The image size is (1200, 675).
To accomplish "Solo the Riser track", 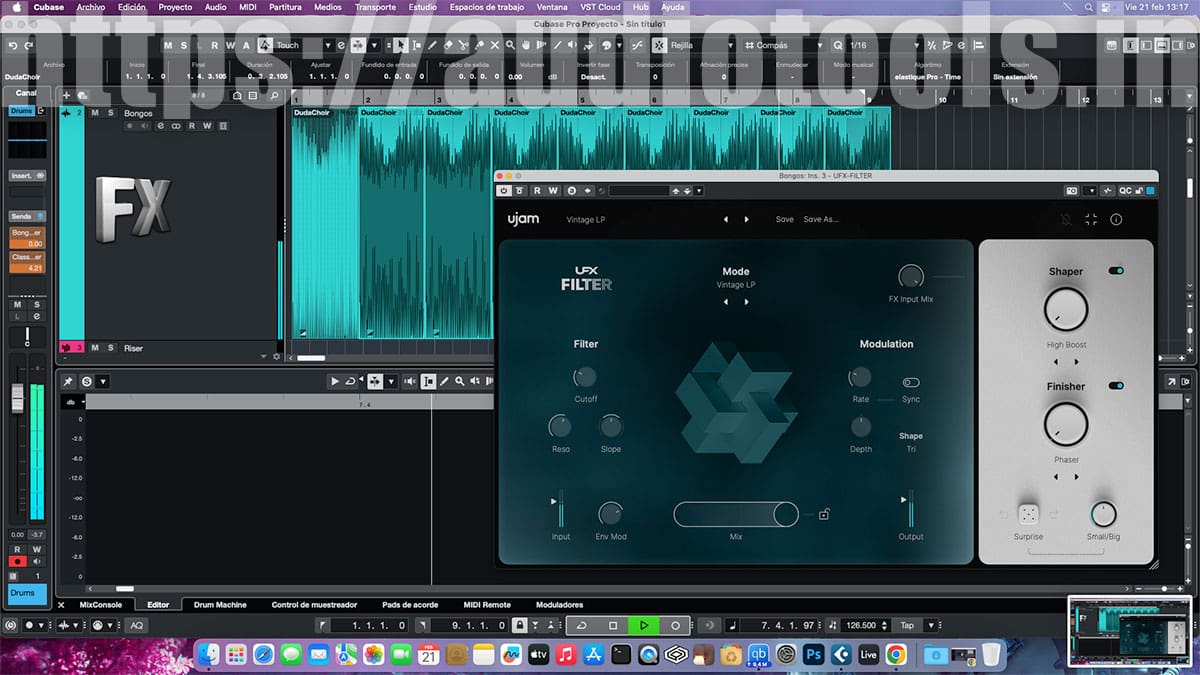I will (x=110, y=348).
